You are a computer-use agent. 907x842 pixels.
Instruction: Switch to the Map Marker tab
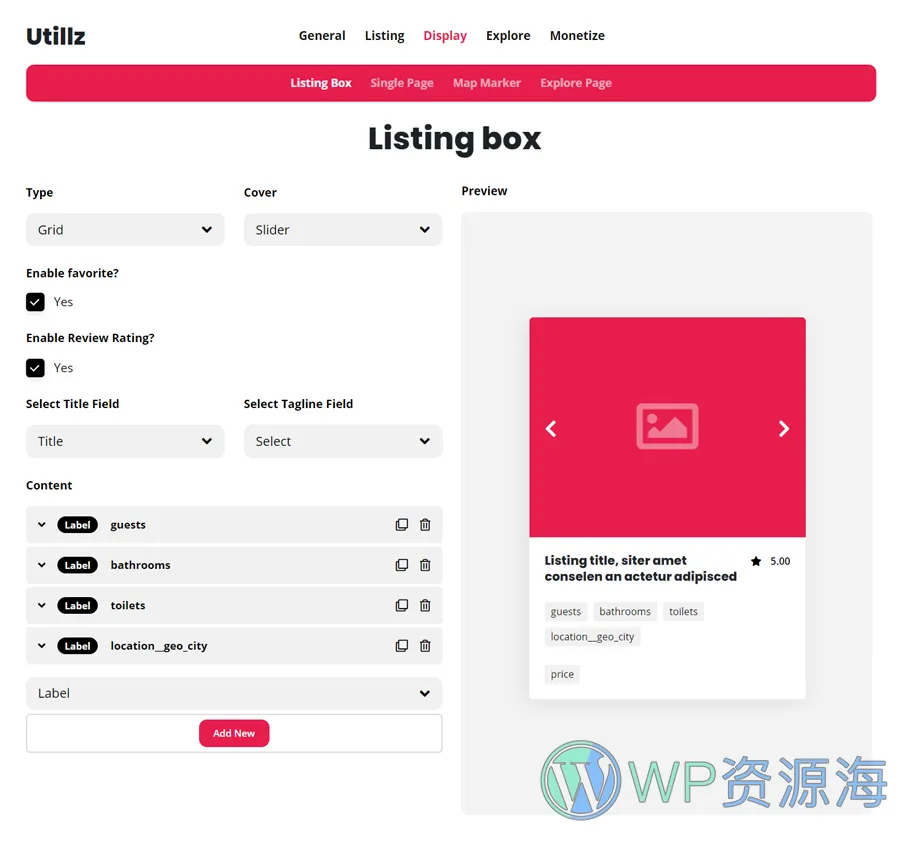coord(487,83)
